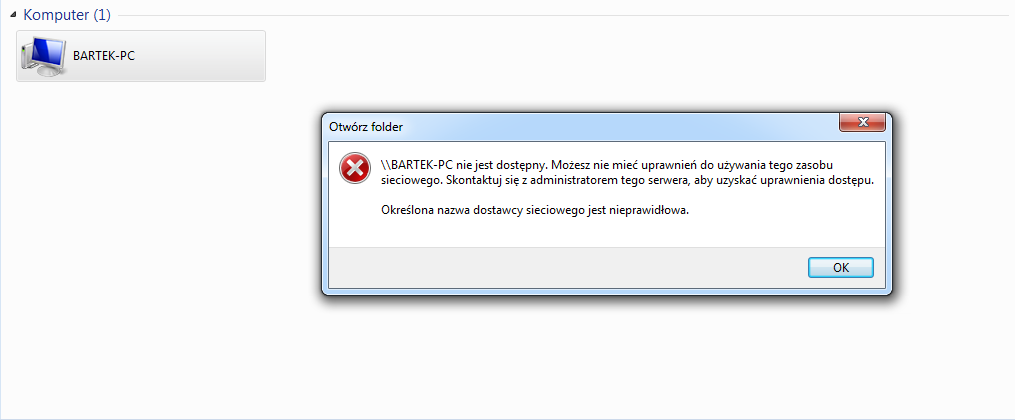Click empty space inside the BARTEK-PC tile
The width and height of the screenshot is (1015, 420).
[x=201, y=56]
